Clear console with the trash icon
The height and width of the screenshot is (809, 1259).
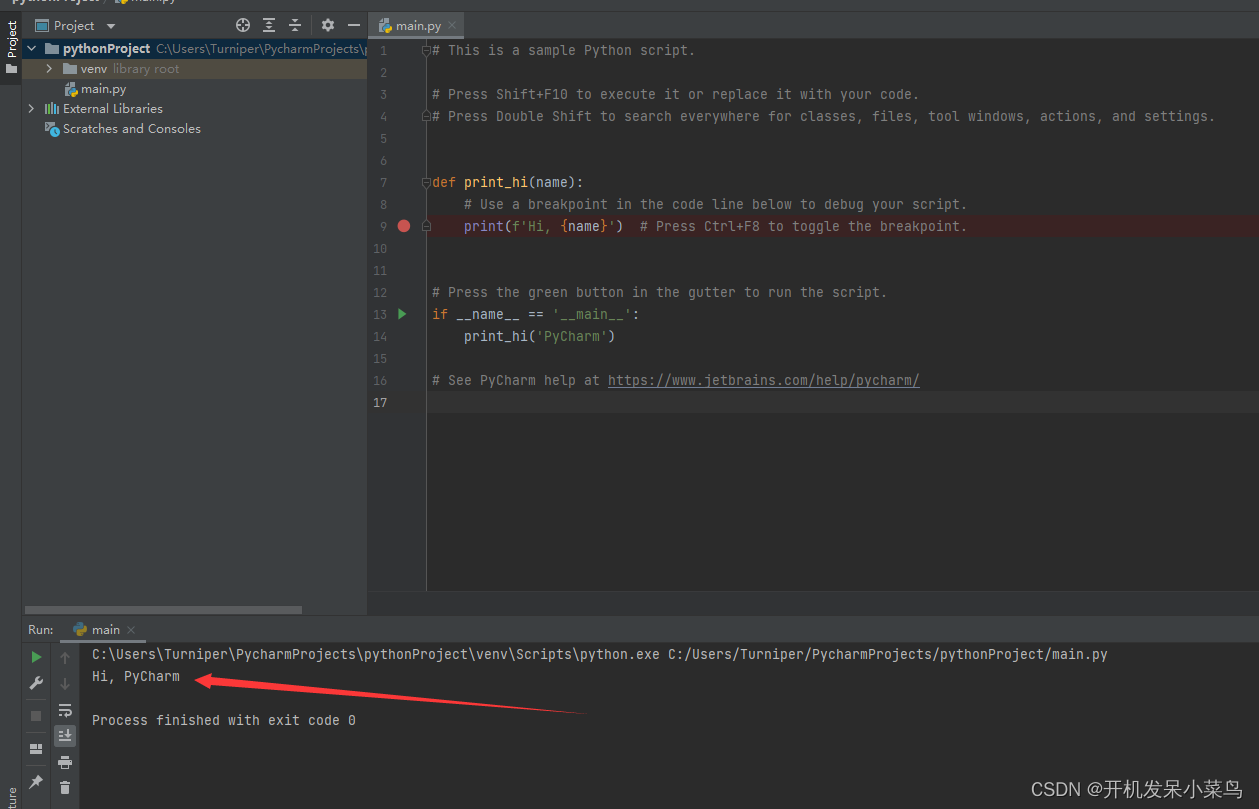pos(65,787)
